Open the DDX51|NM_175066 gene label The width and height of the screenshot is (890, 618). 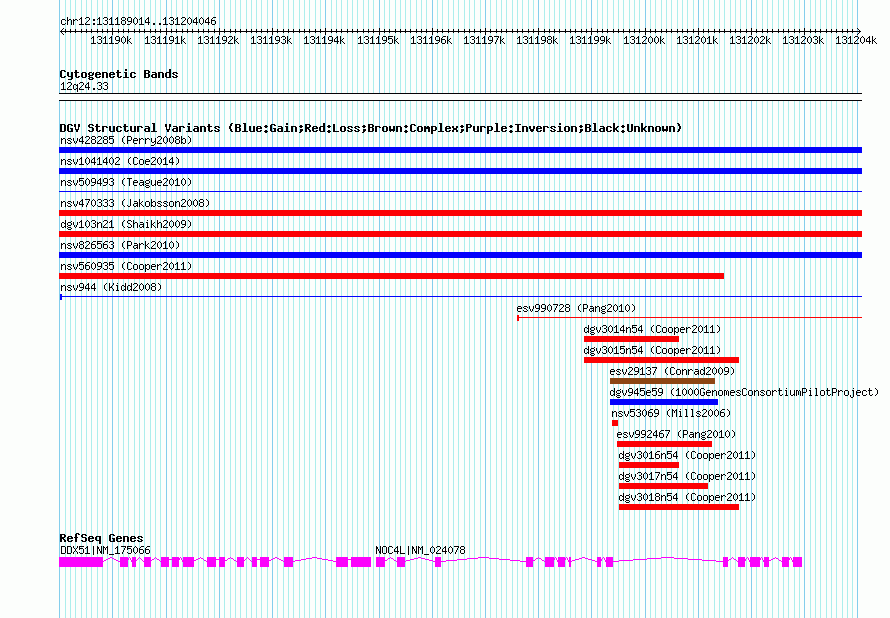pyautogui.click(x=106, y=550)
